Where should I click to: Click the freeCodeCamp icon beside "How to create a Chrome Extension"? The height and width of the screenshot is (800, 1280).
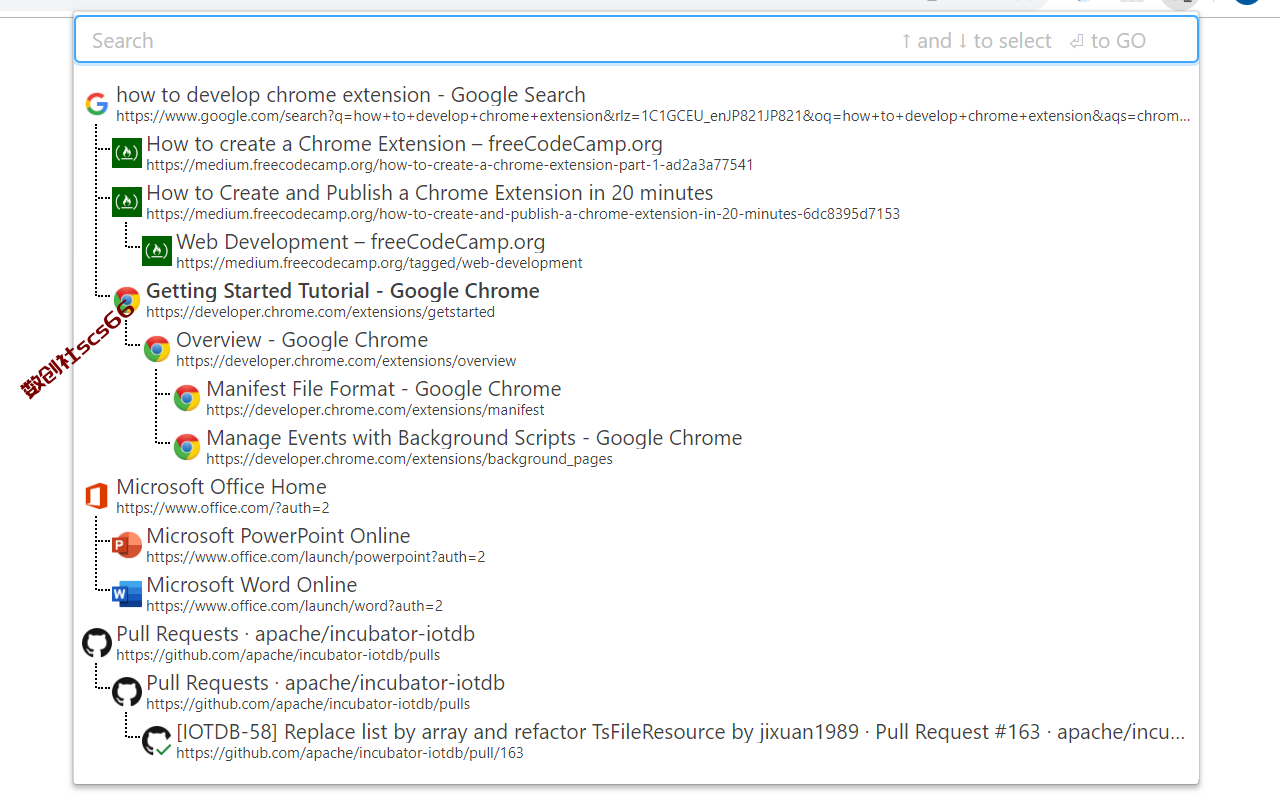point(127,153)
